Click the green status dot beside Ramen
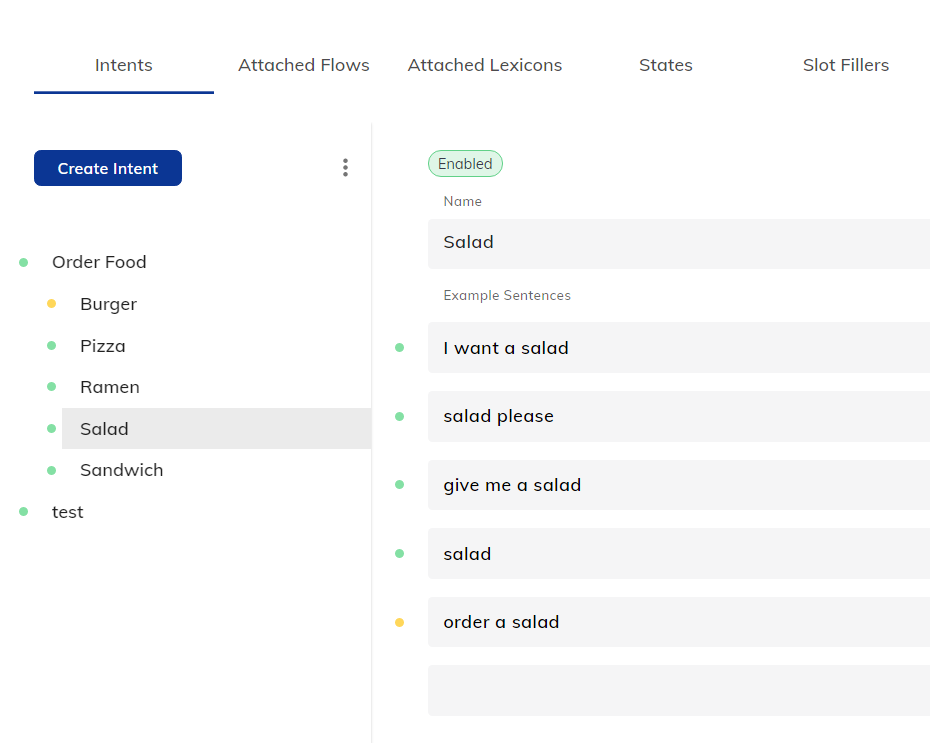This screenshot has width=930, height=743. coord(52,387)
